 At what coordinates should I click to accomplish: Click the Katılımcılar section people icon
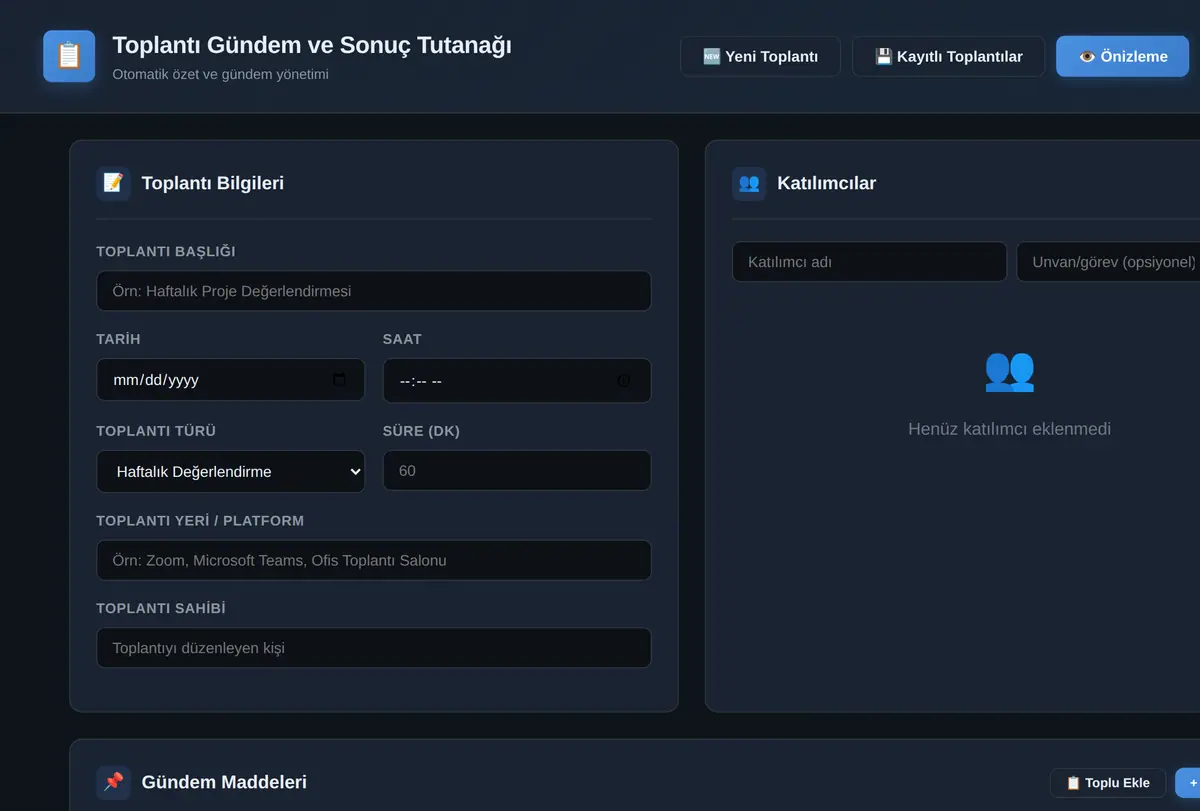749,183
